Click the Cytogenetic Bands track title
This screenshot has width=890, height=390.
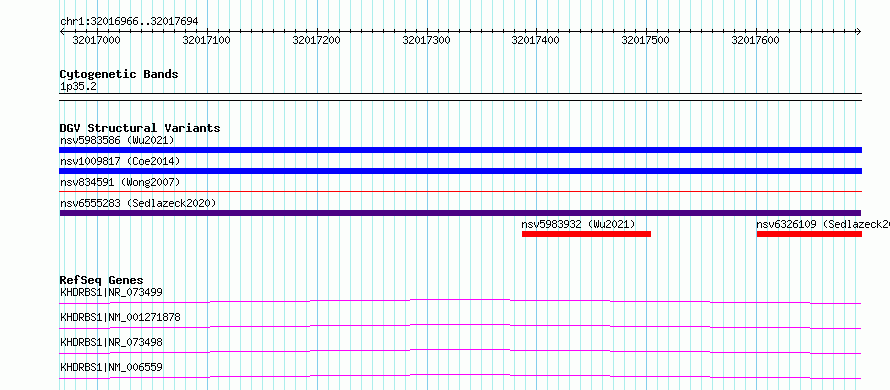pos(119,74)
